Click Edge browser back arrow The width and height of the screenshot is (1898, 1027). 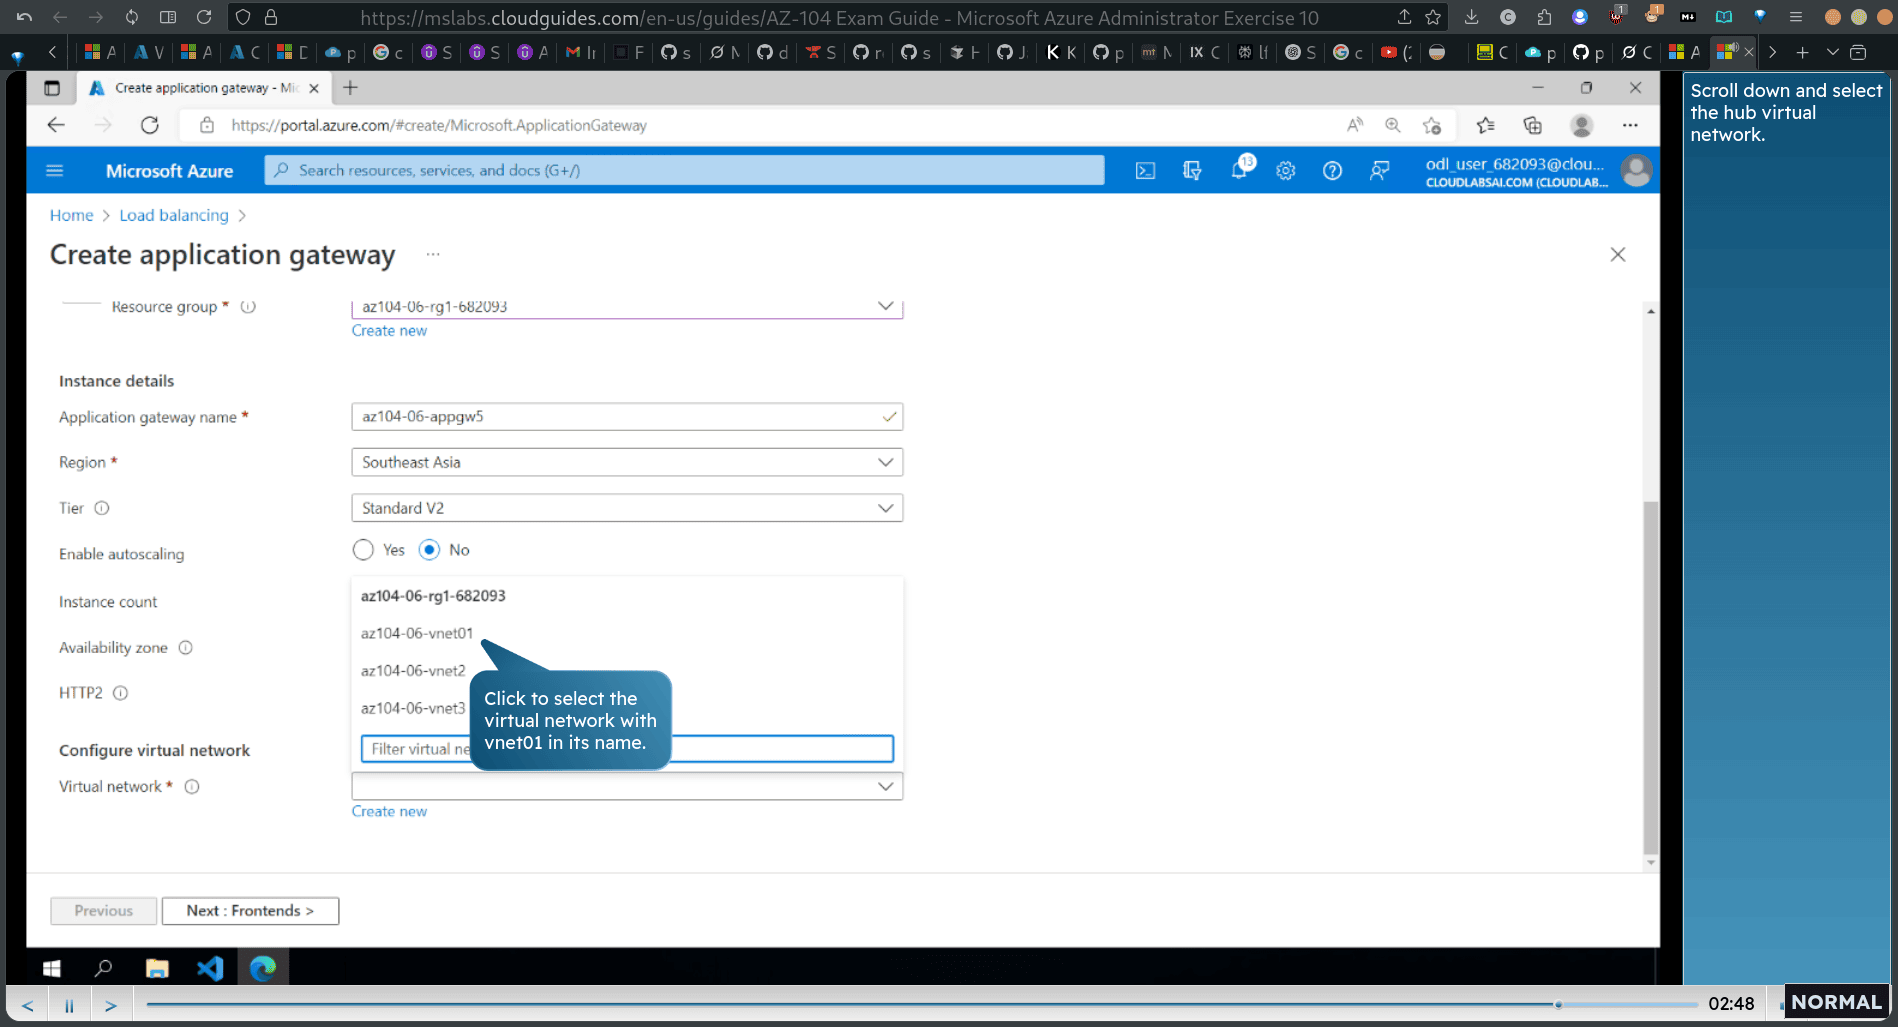pos(56,125)
